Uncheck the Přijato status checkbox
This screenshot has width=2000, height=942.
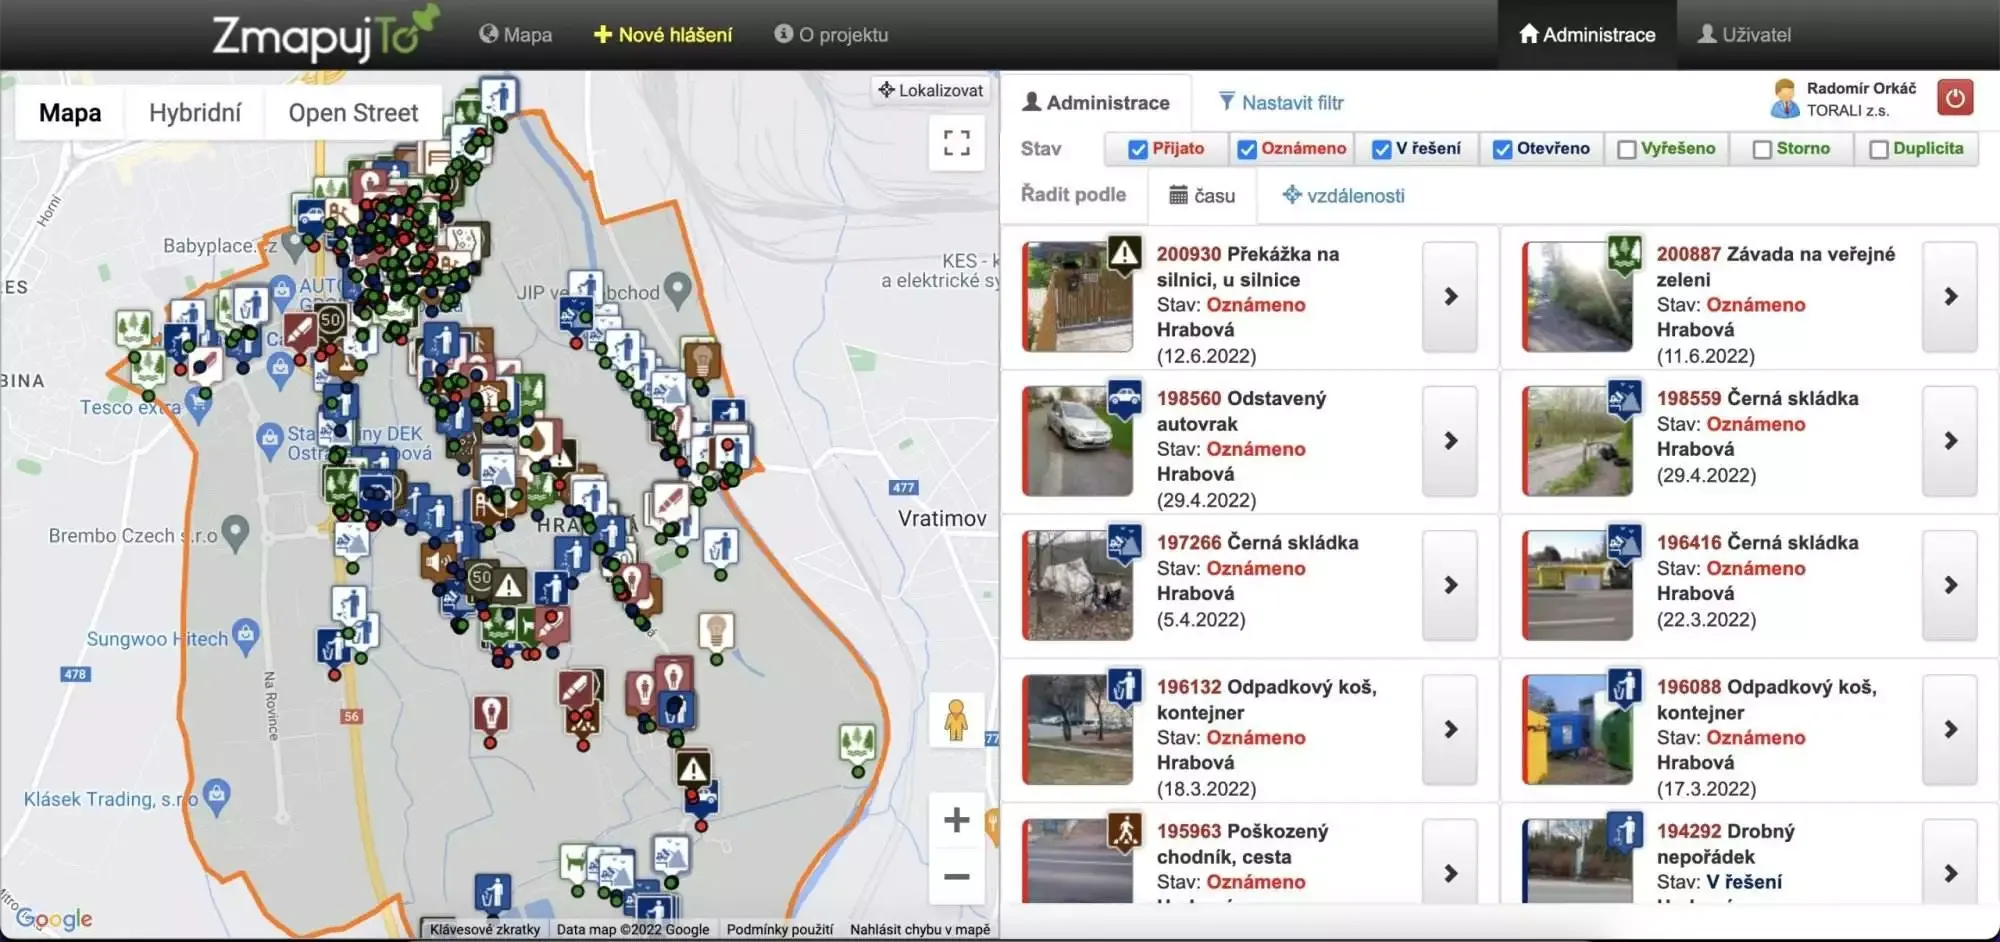[1137, 149]
